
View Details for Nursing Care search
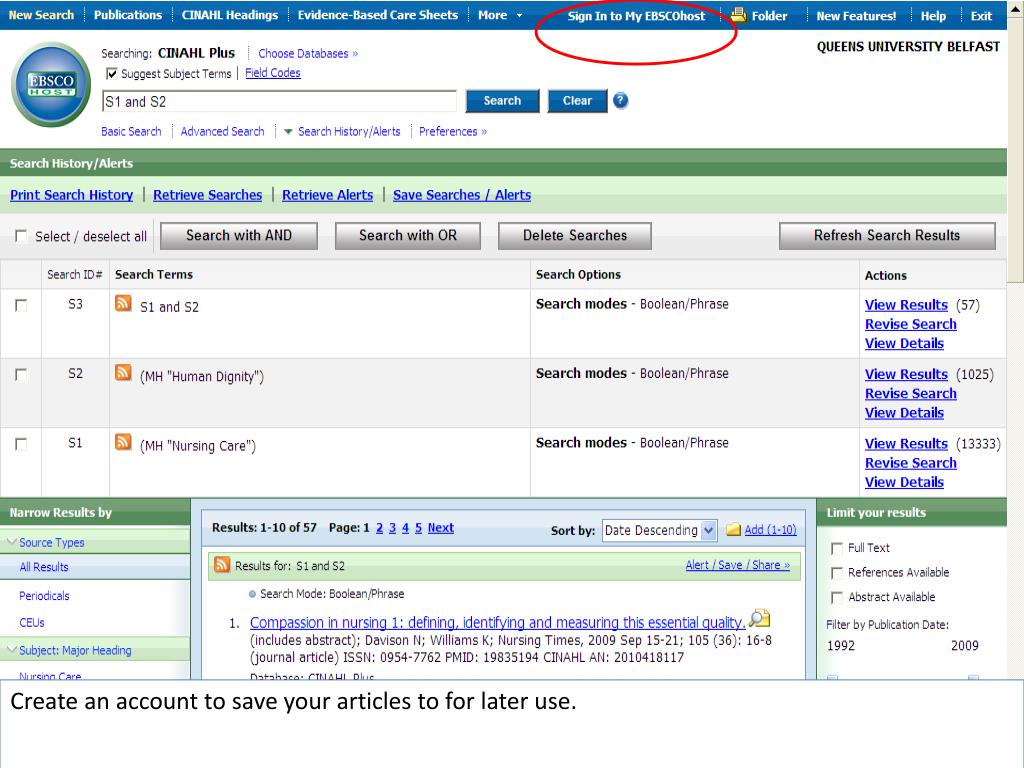pos(904,482)
